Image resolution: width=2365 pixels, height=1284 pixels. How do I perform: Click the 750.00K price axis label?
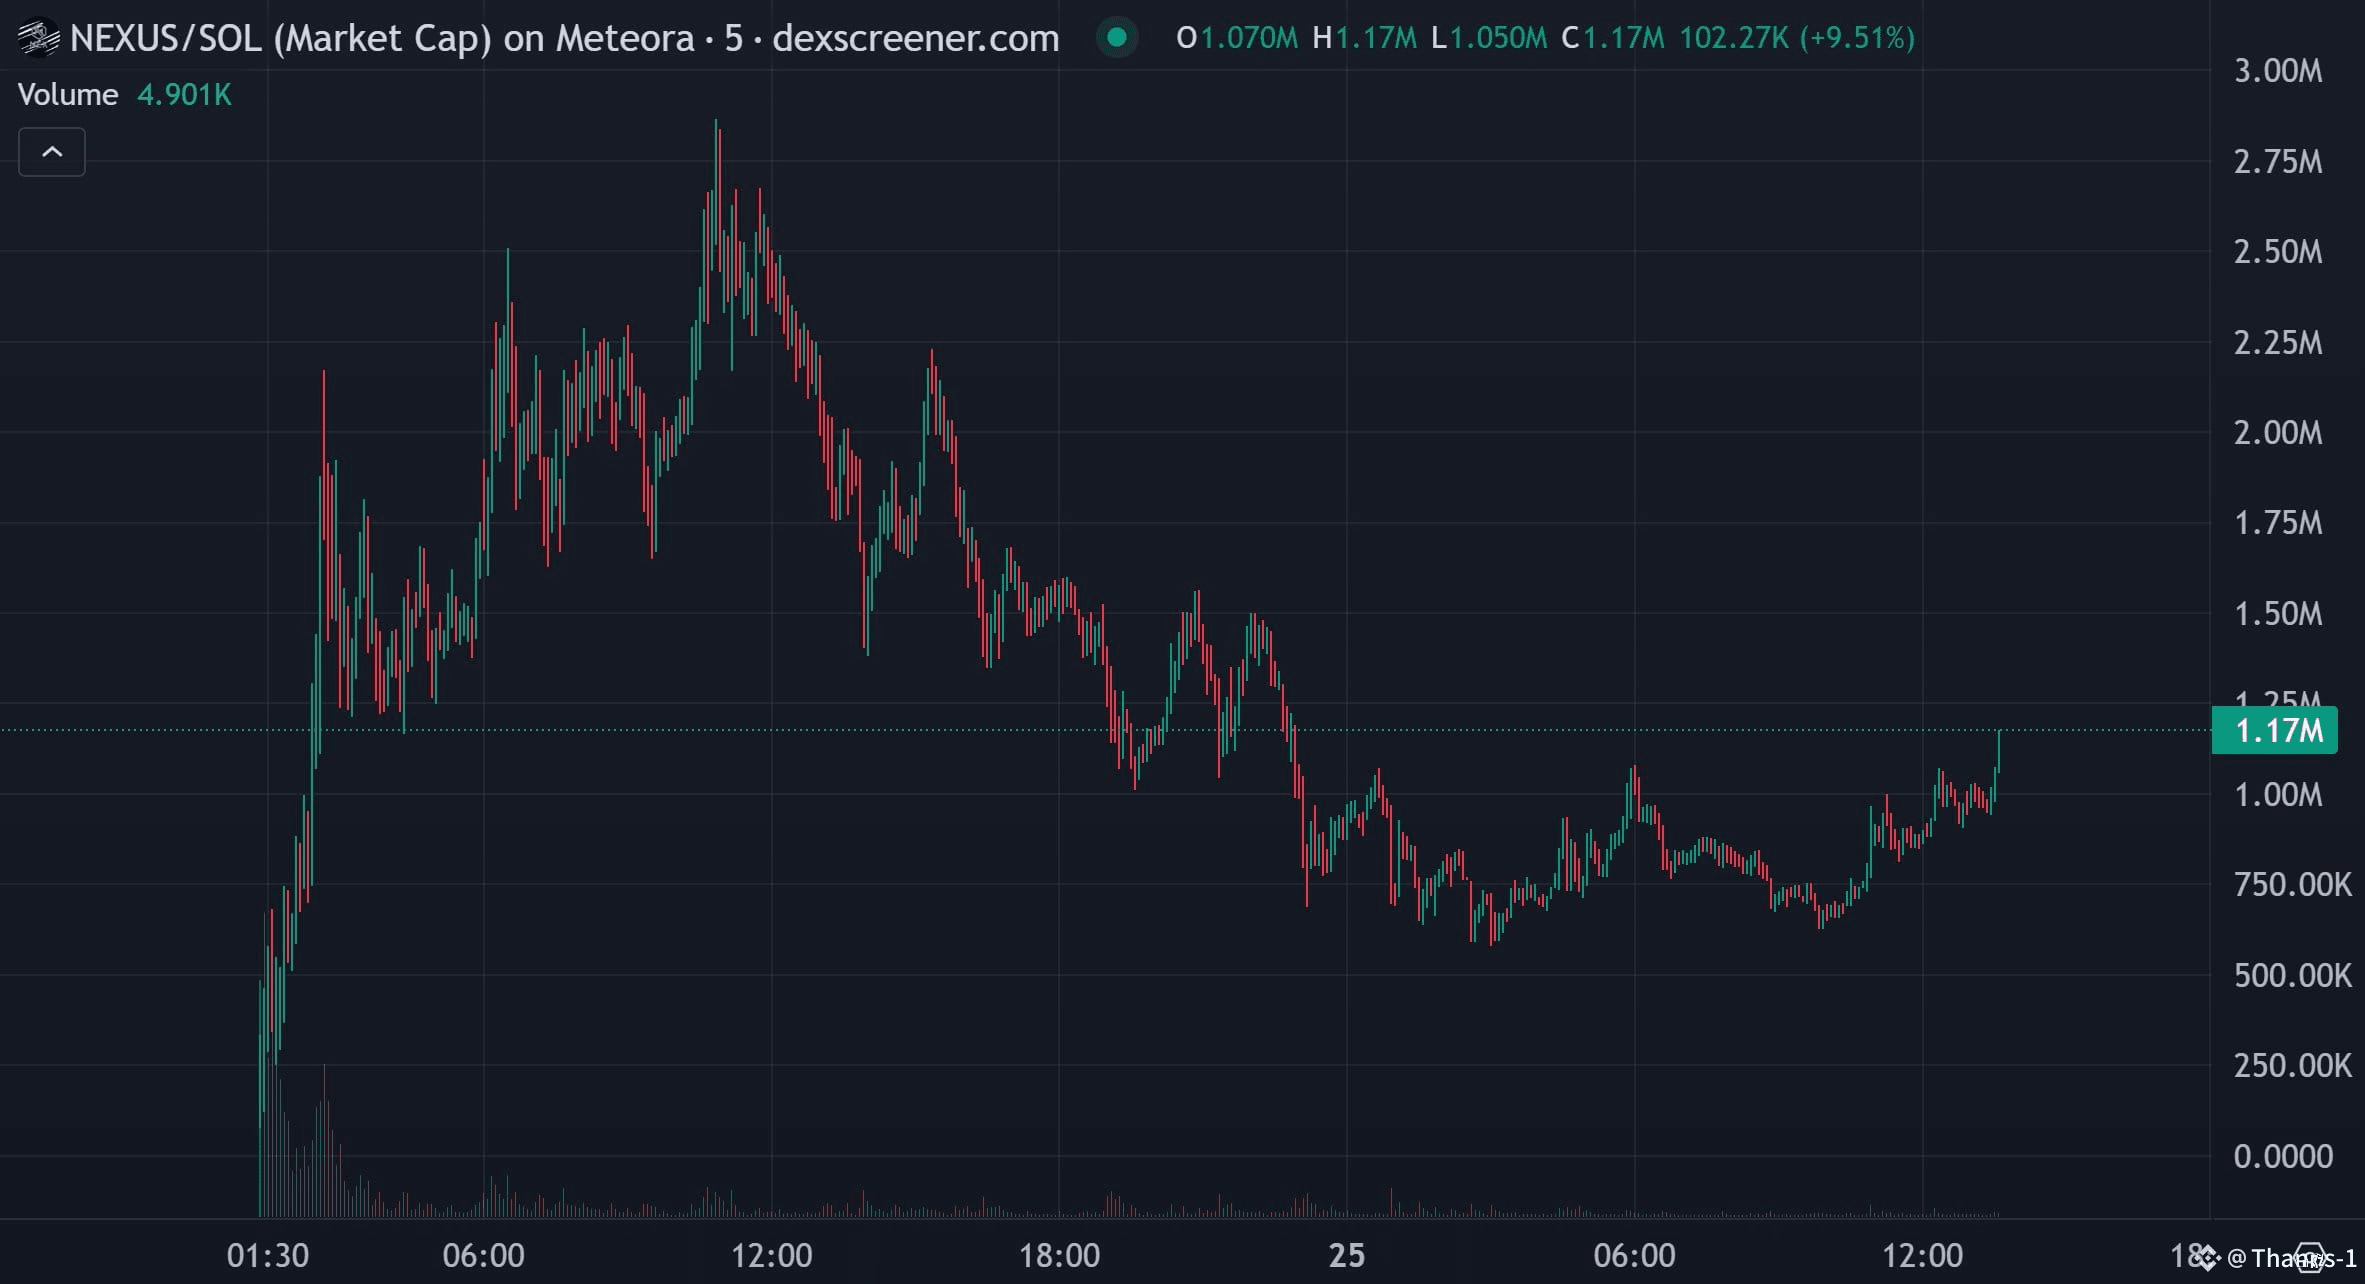coord(2293,884)
